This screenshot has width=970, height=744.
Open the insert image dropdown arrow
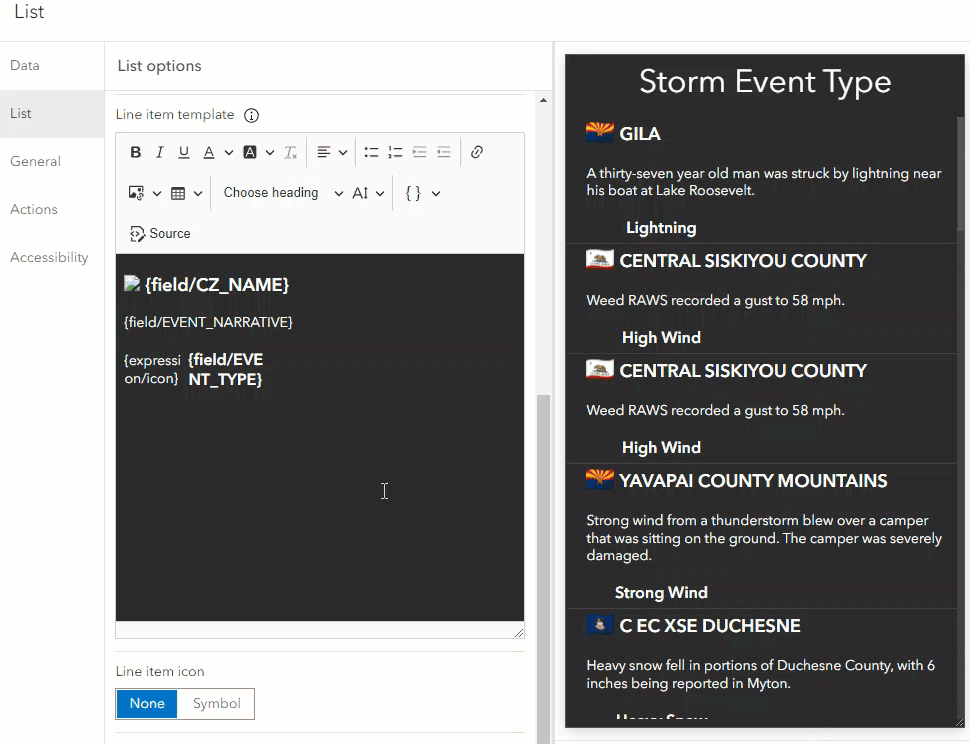(x=157, y=193)
